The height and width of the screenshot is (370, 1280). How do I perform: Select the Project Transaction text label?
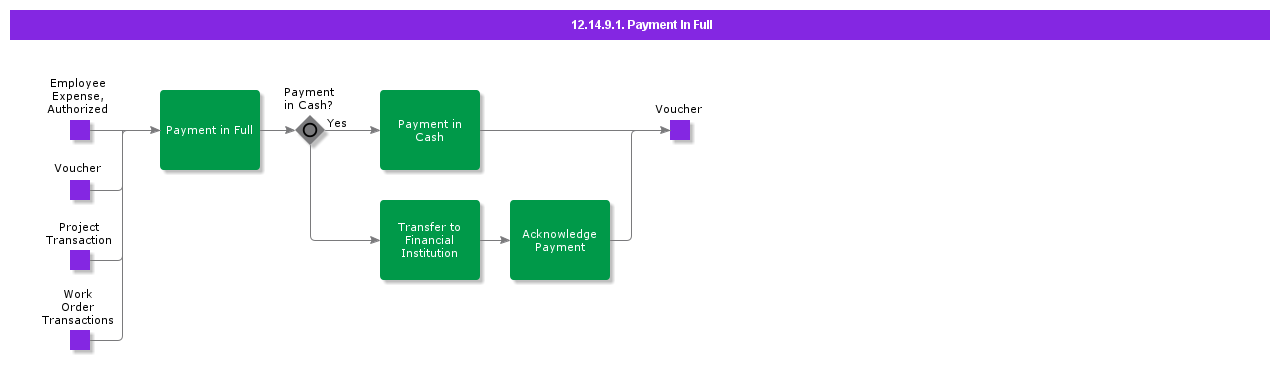pyautogui.click(x=79, y=234)
